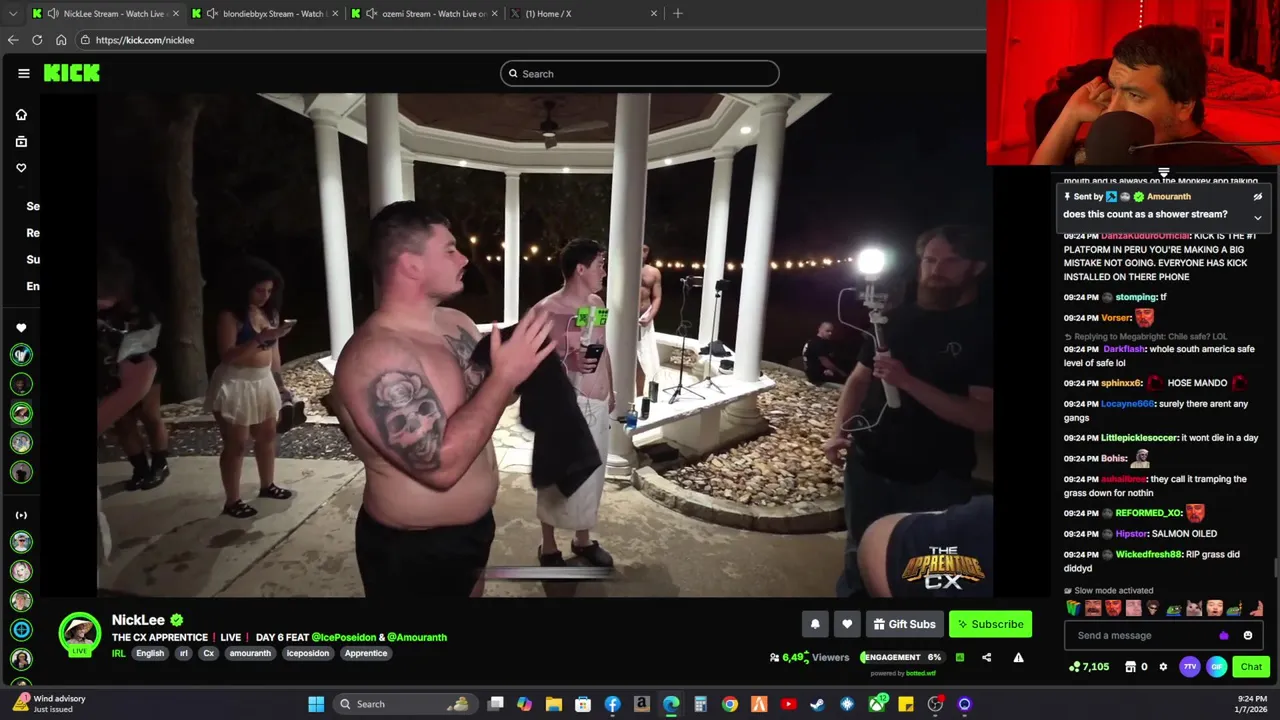Click the Chat send button
Screen dimensions: 1280x720
click(x=1251, y=667)
